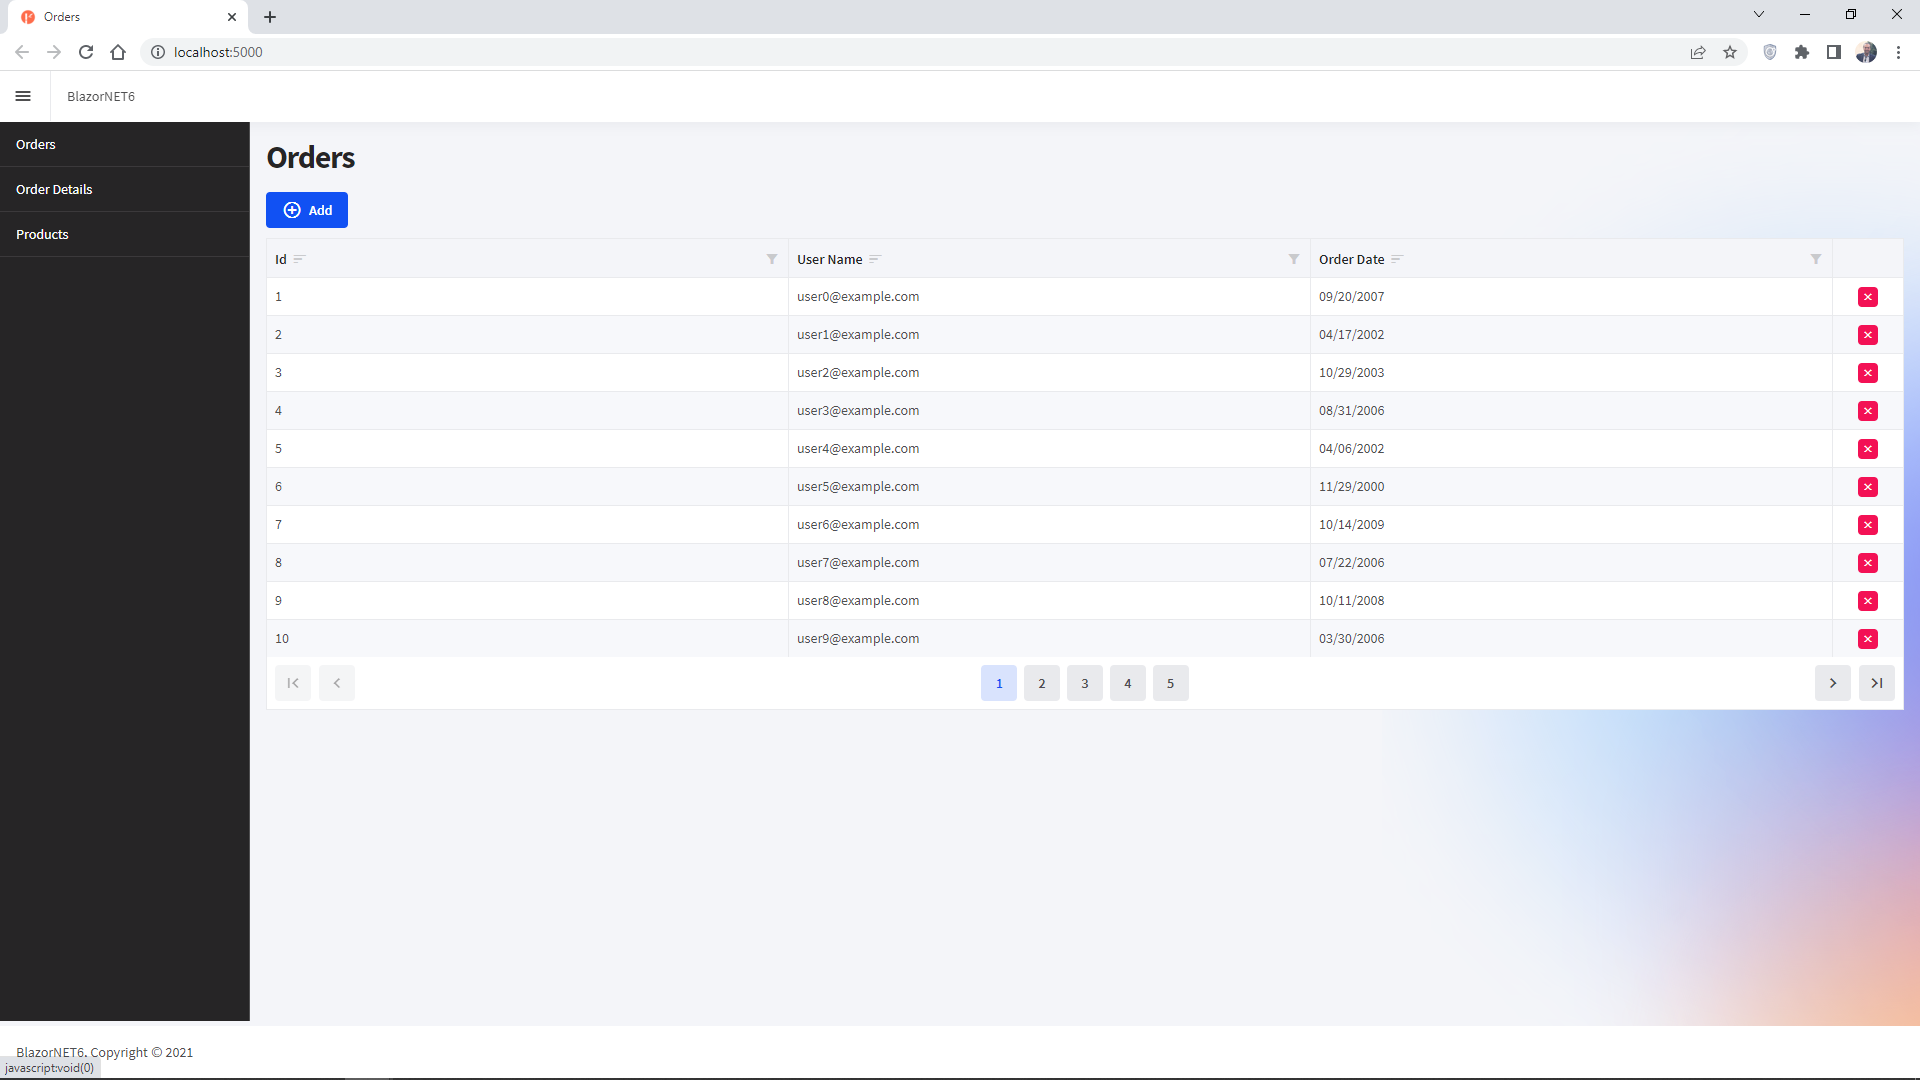The height and width of the screenshot is (1080, 1920).
Task: Open Order Details in sidebar
Action: (54, 189)
